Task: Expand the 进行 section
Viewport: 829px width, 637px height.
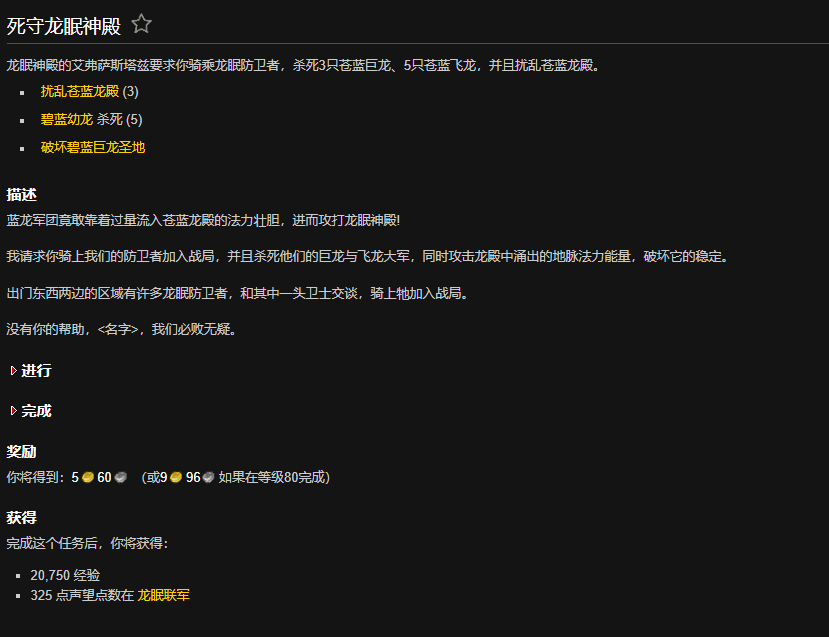Action: tap(36, 370)
